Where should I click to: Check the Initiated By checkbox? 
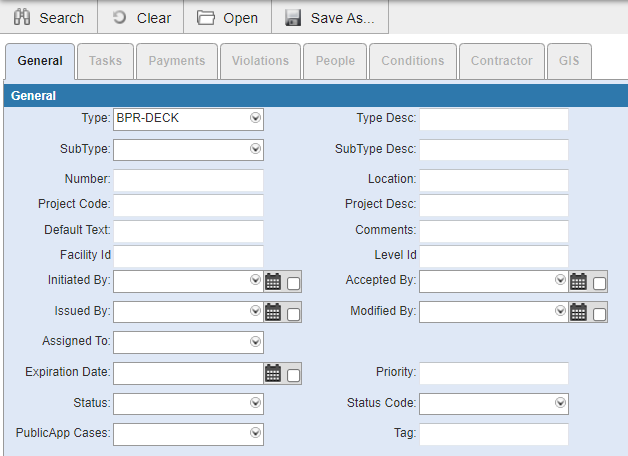click(x=294, y=283)
